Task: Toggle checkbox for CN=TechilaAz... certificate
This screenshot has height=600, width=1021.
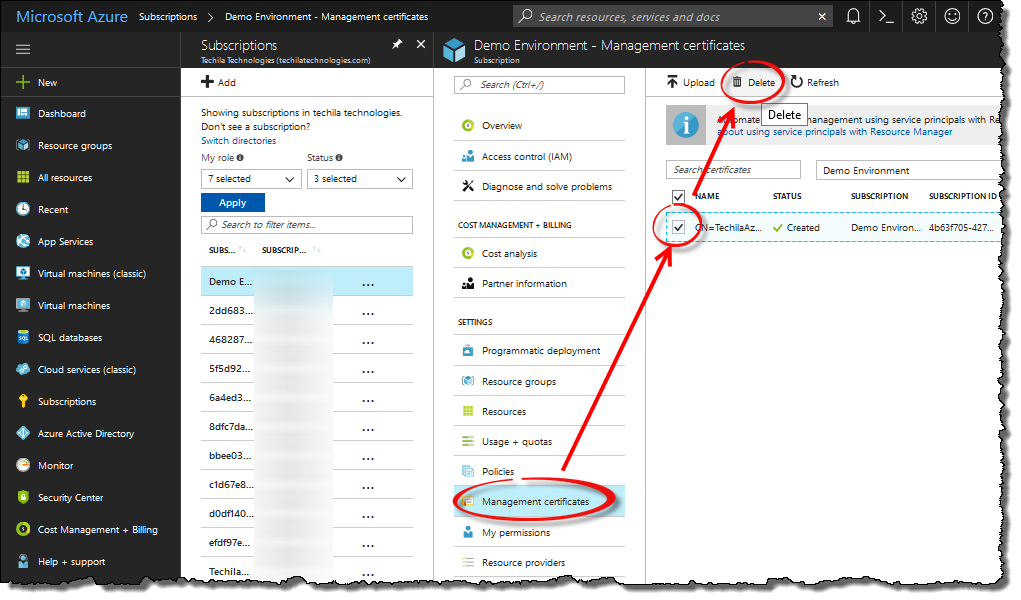Action: [x=678, y=227]
